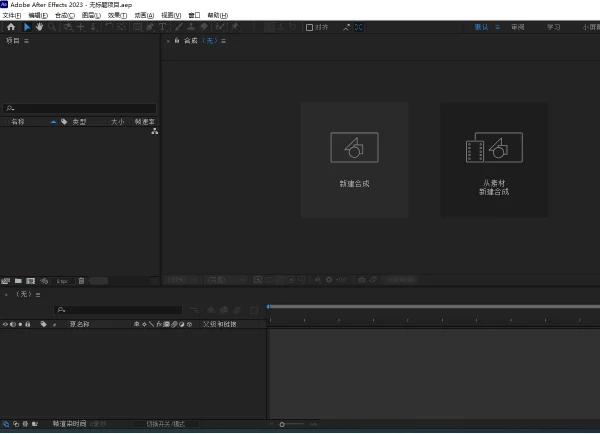
Task: Click the timeline zoom slider handle
Action: pyautogui.click(x=282, y=424)
